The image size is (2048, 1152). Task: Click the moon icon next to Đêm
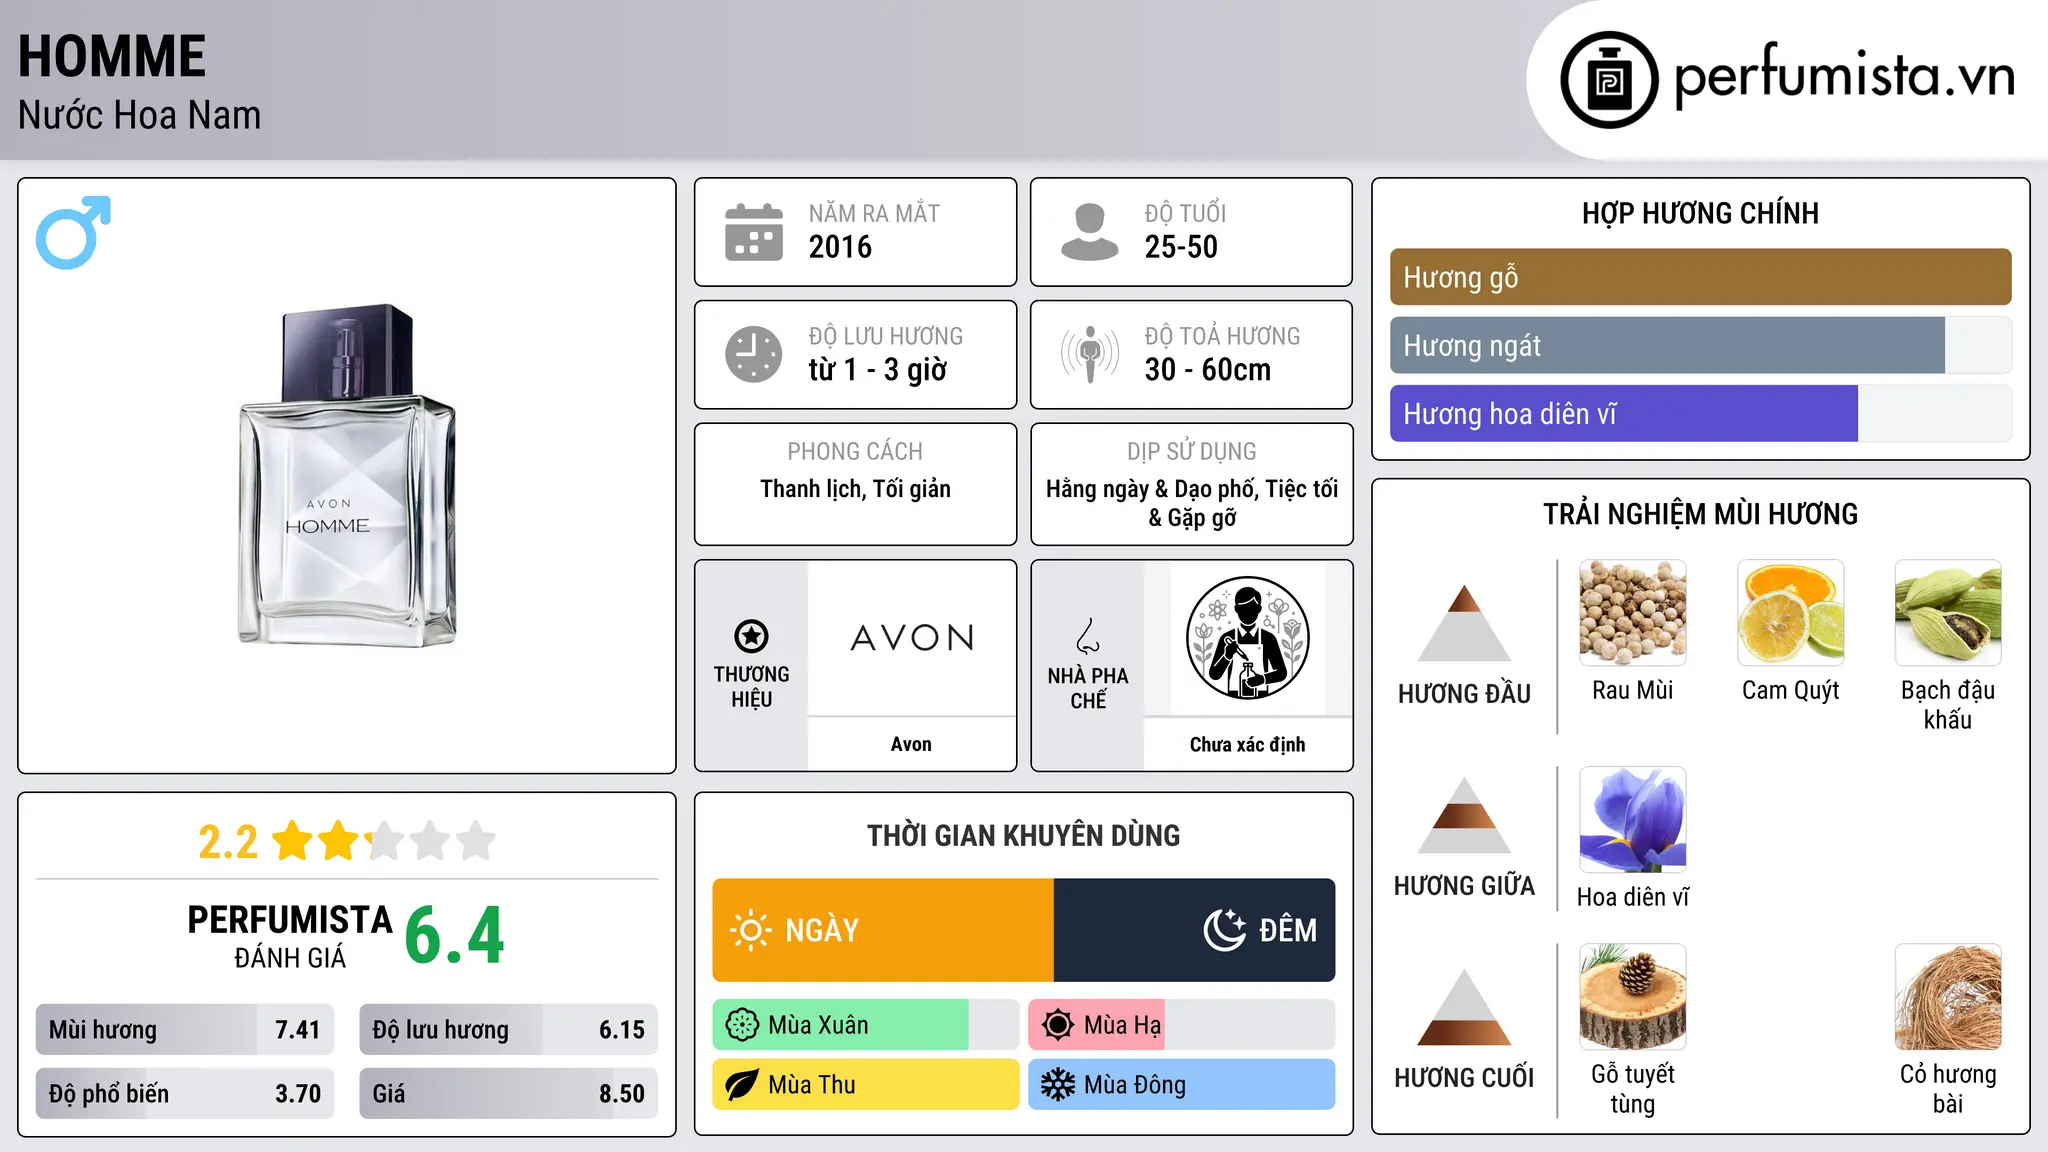1225,930
